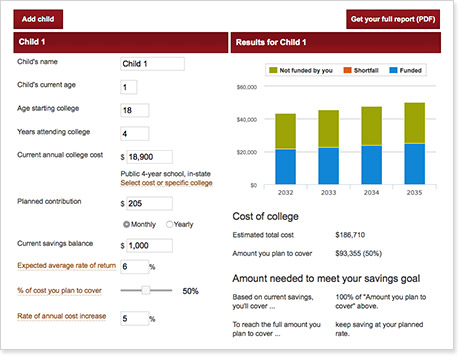This screenshot has height=364, width=464.
Task: Click the Expected average rate of return link
Action: pyautogui.click(x=67, y=266)
